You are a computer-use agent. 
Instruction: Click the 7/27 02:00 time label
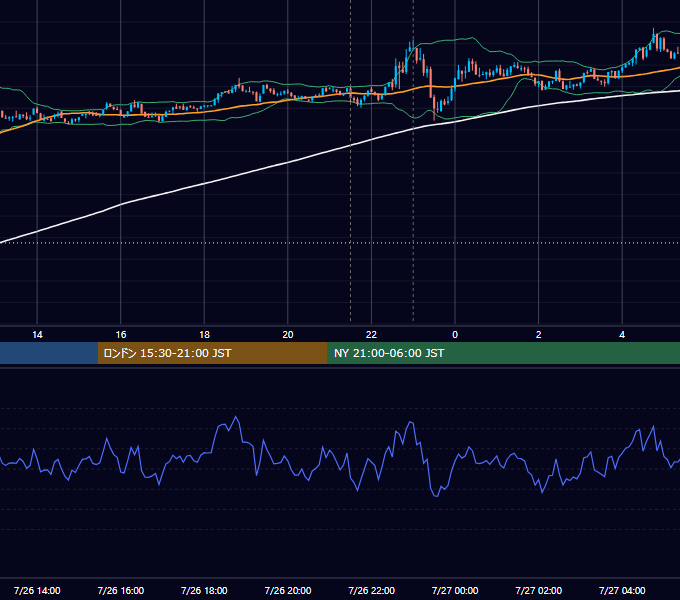coord(539,590)
